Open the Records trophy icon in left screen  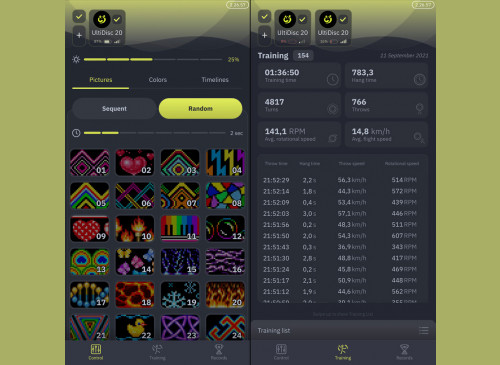(x=219, y=349)
